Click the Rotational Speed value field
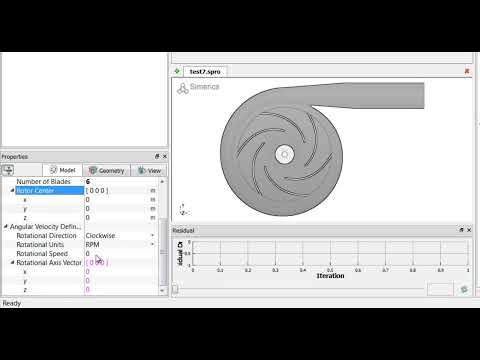480x360 pixels. [120, 253]
